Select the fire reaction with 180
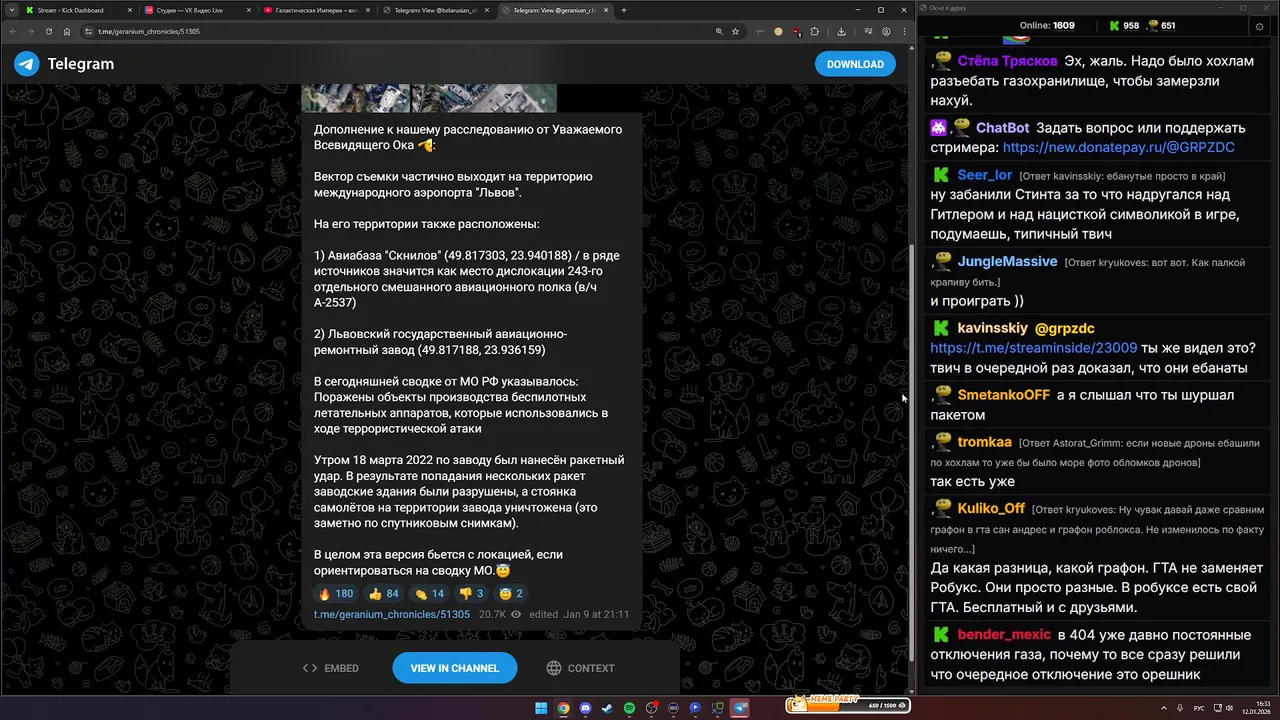This screenshot has width=1280, height=720. point(335,593)
